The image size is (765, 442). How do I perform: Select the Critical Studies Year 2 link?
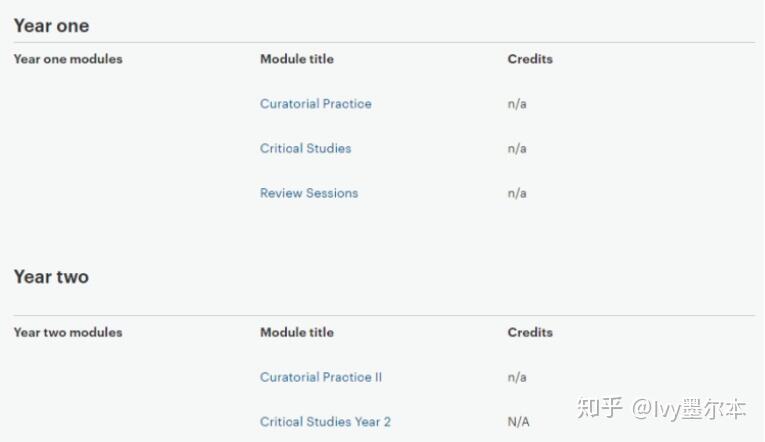click(x=325, y=422)
